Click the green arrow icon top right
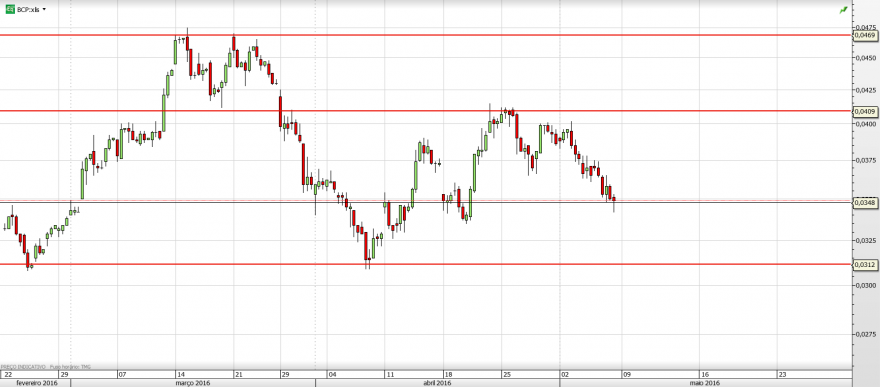 pos(844,10)
